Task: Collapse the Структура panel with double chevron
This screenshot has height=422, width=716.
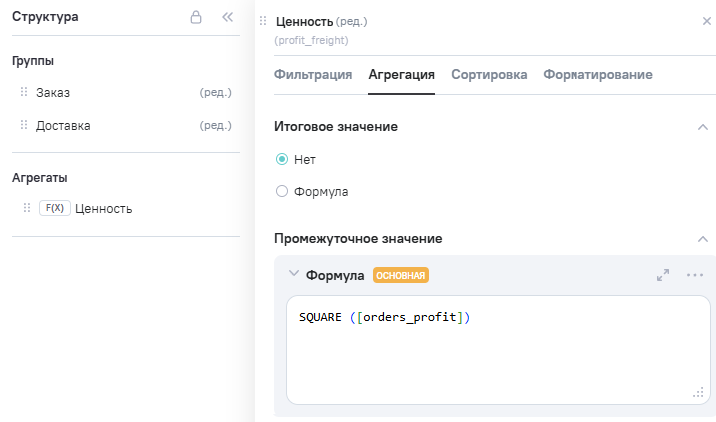Action: click(x=227, y=17)
